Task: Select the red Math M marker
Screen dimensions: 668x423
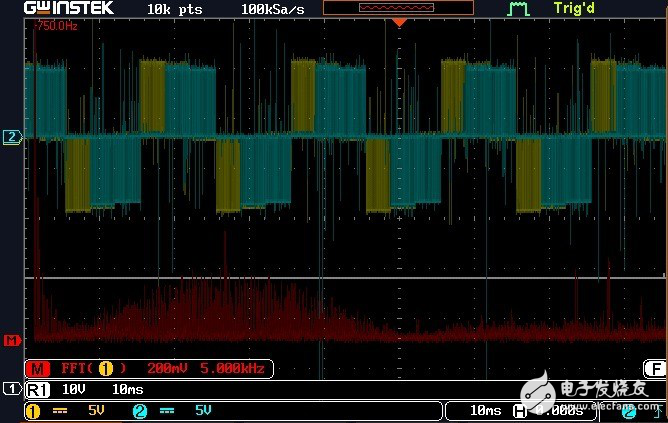Action: [11, 340]
